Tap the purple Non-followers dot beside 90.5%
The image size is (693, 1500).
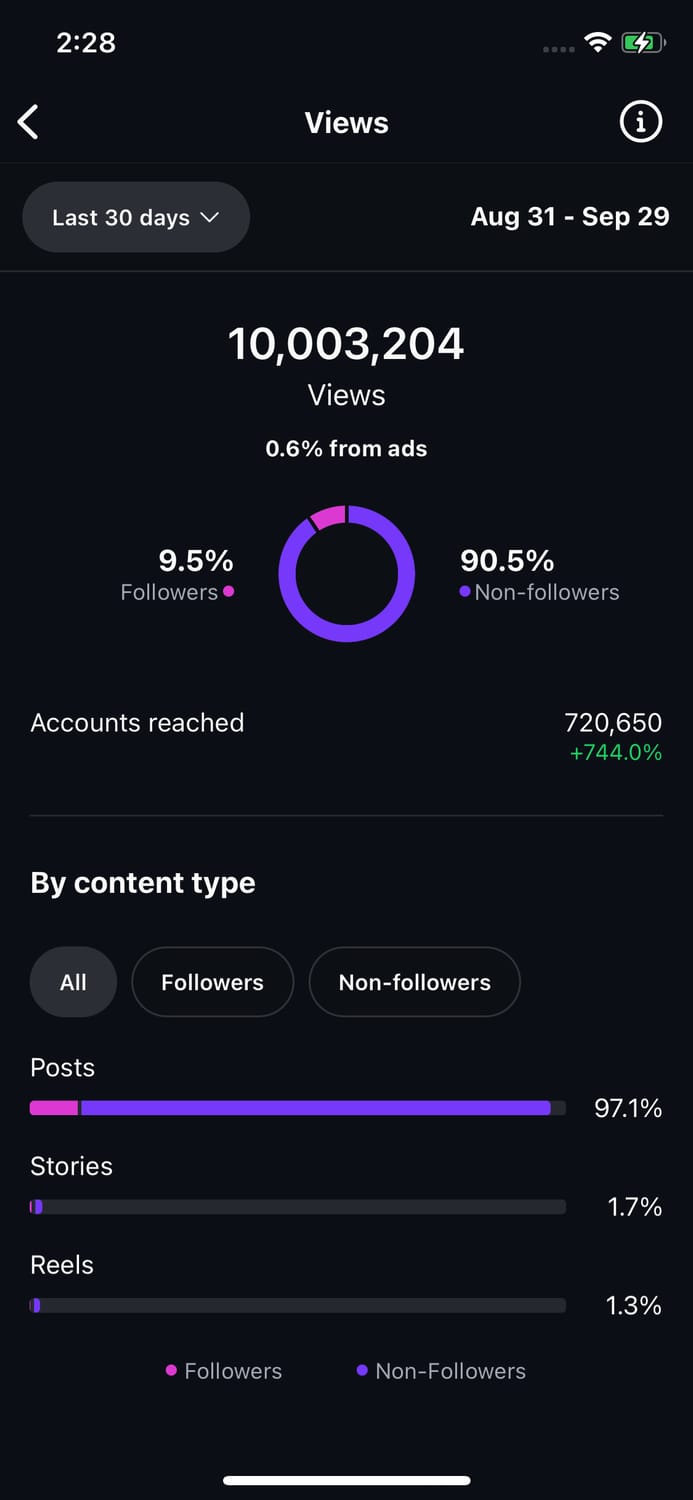coord(465,592)
